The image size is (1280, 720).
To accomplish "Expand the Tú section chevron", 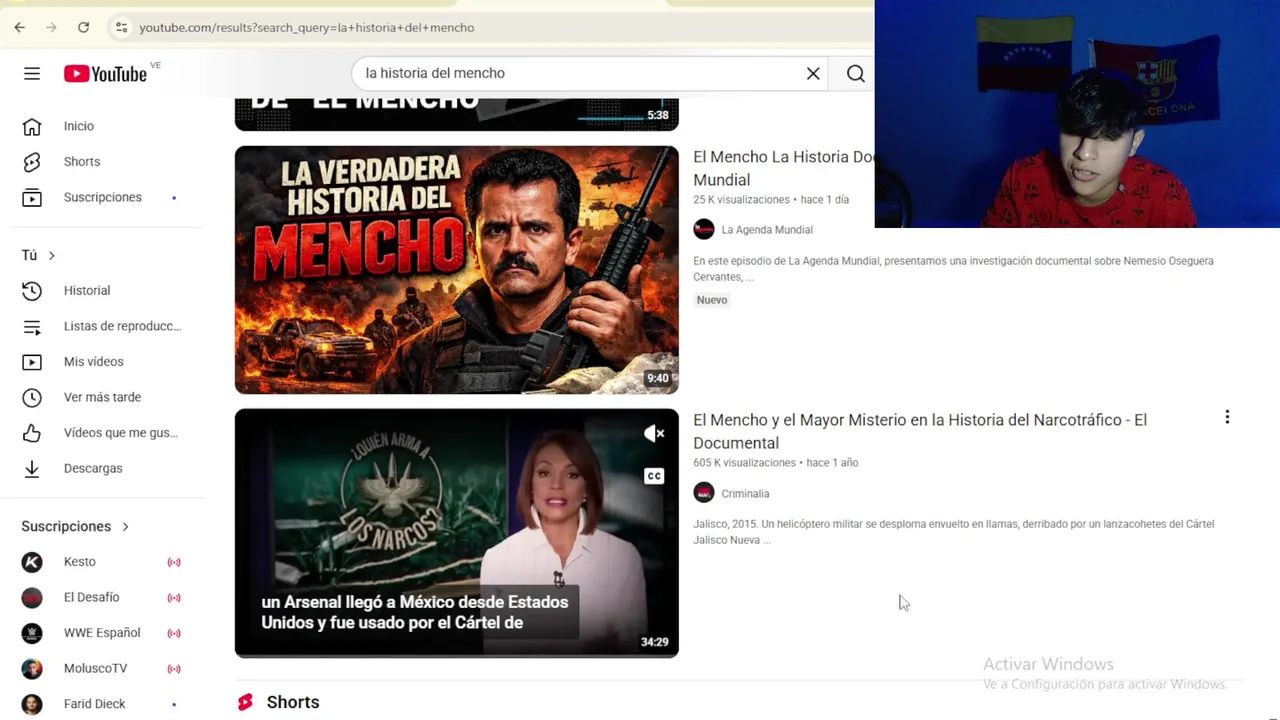I will [51, 255].
